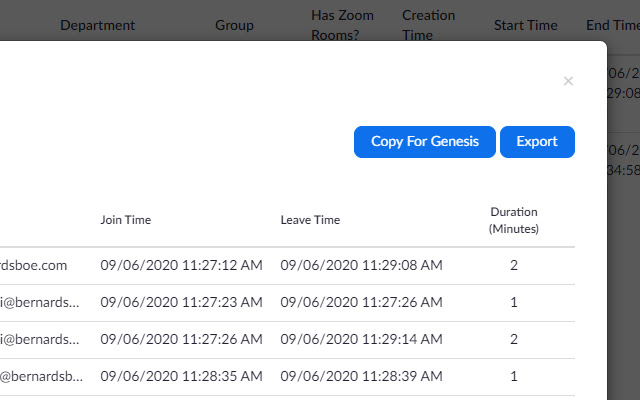Select join time 09/06/2020 11:27:12 AM
The width and height of the screenshot is (640, 400).
(x=181, y=265)
